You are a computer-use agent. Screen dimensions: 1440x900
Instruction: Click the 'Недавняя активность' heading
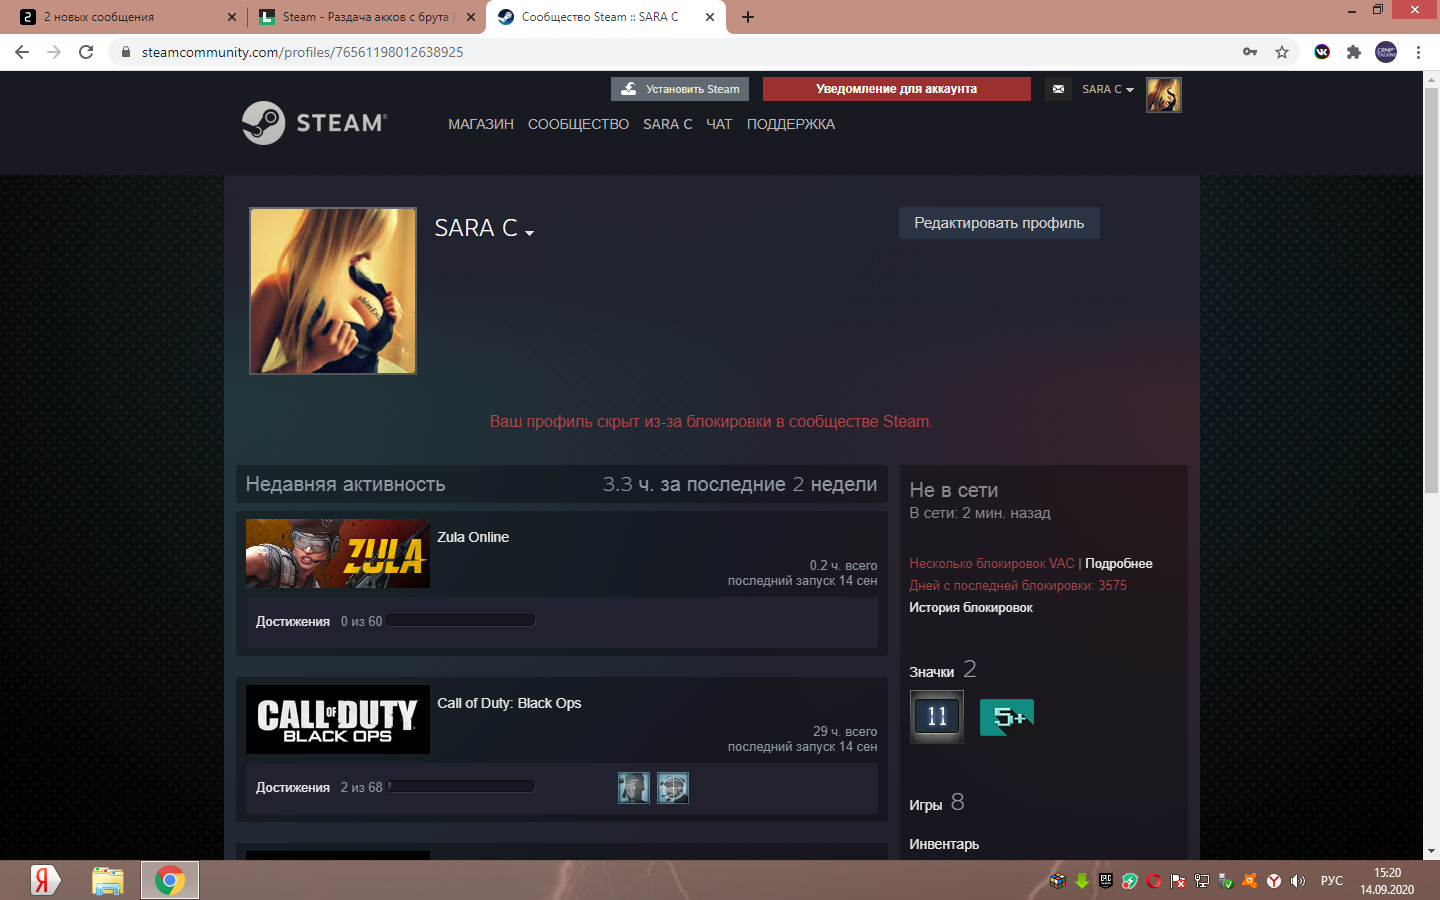pos(346,484)
